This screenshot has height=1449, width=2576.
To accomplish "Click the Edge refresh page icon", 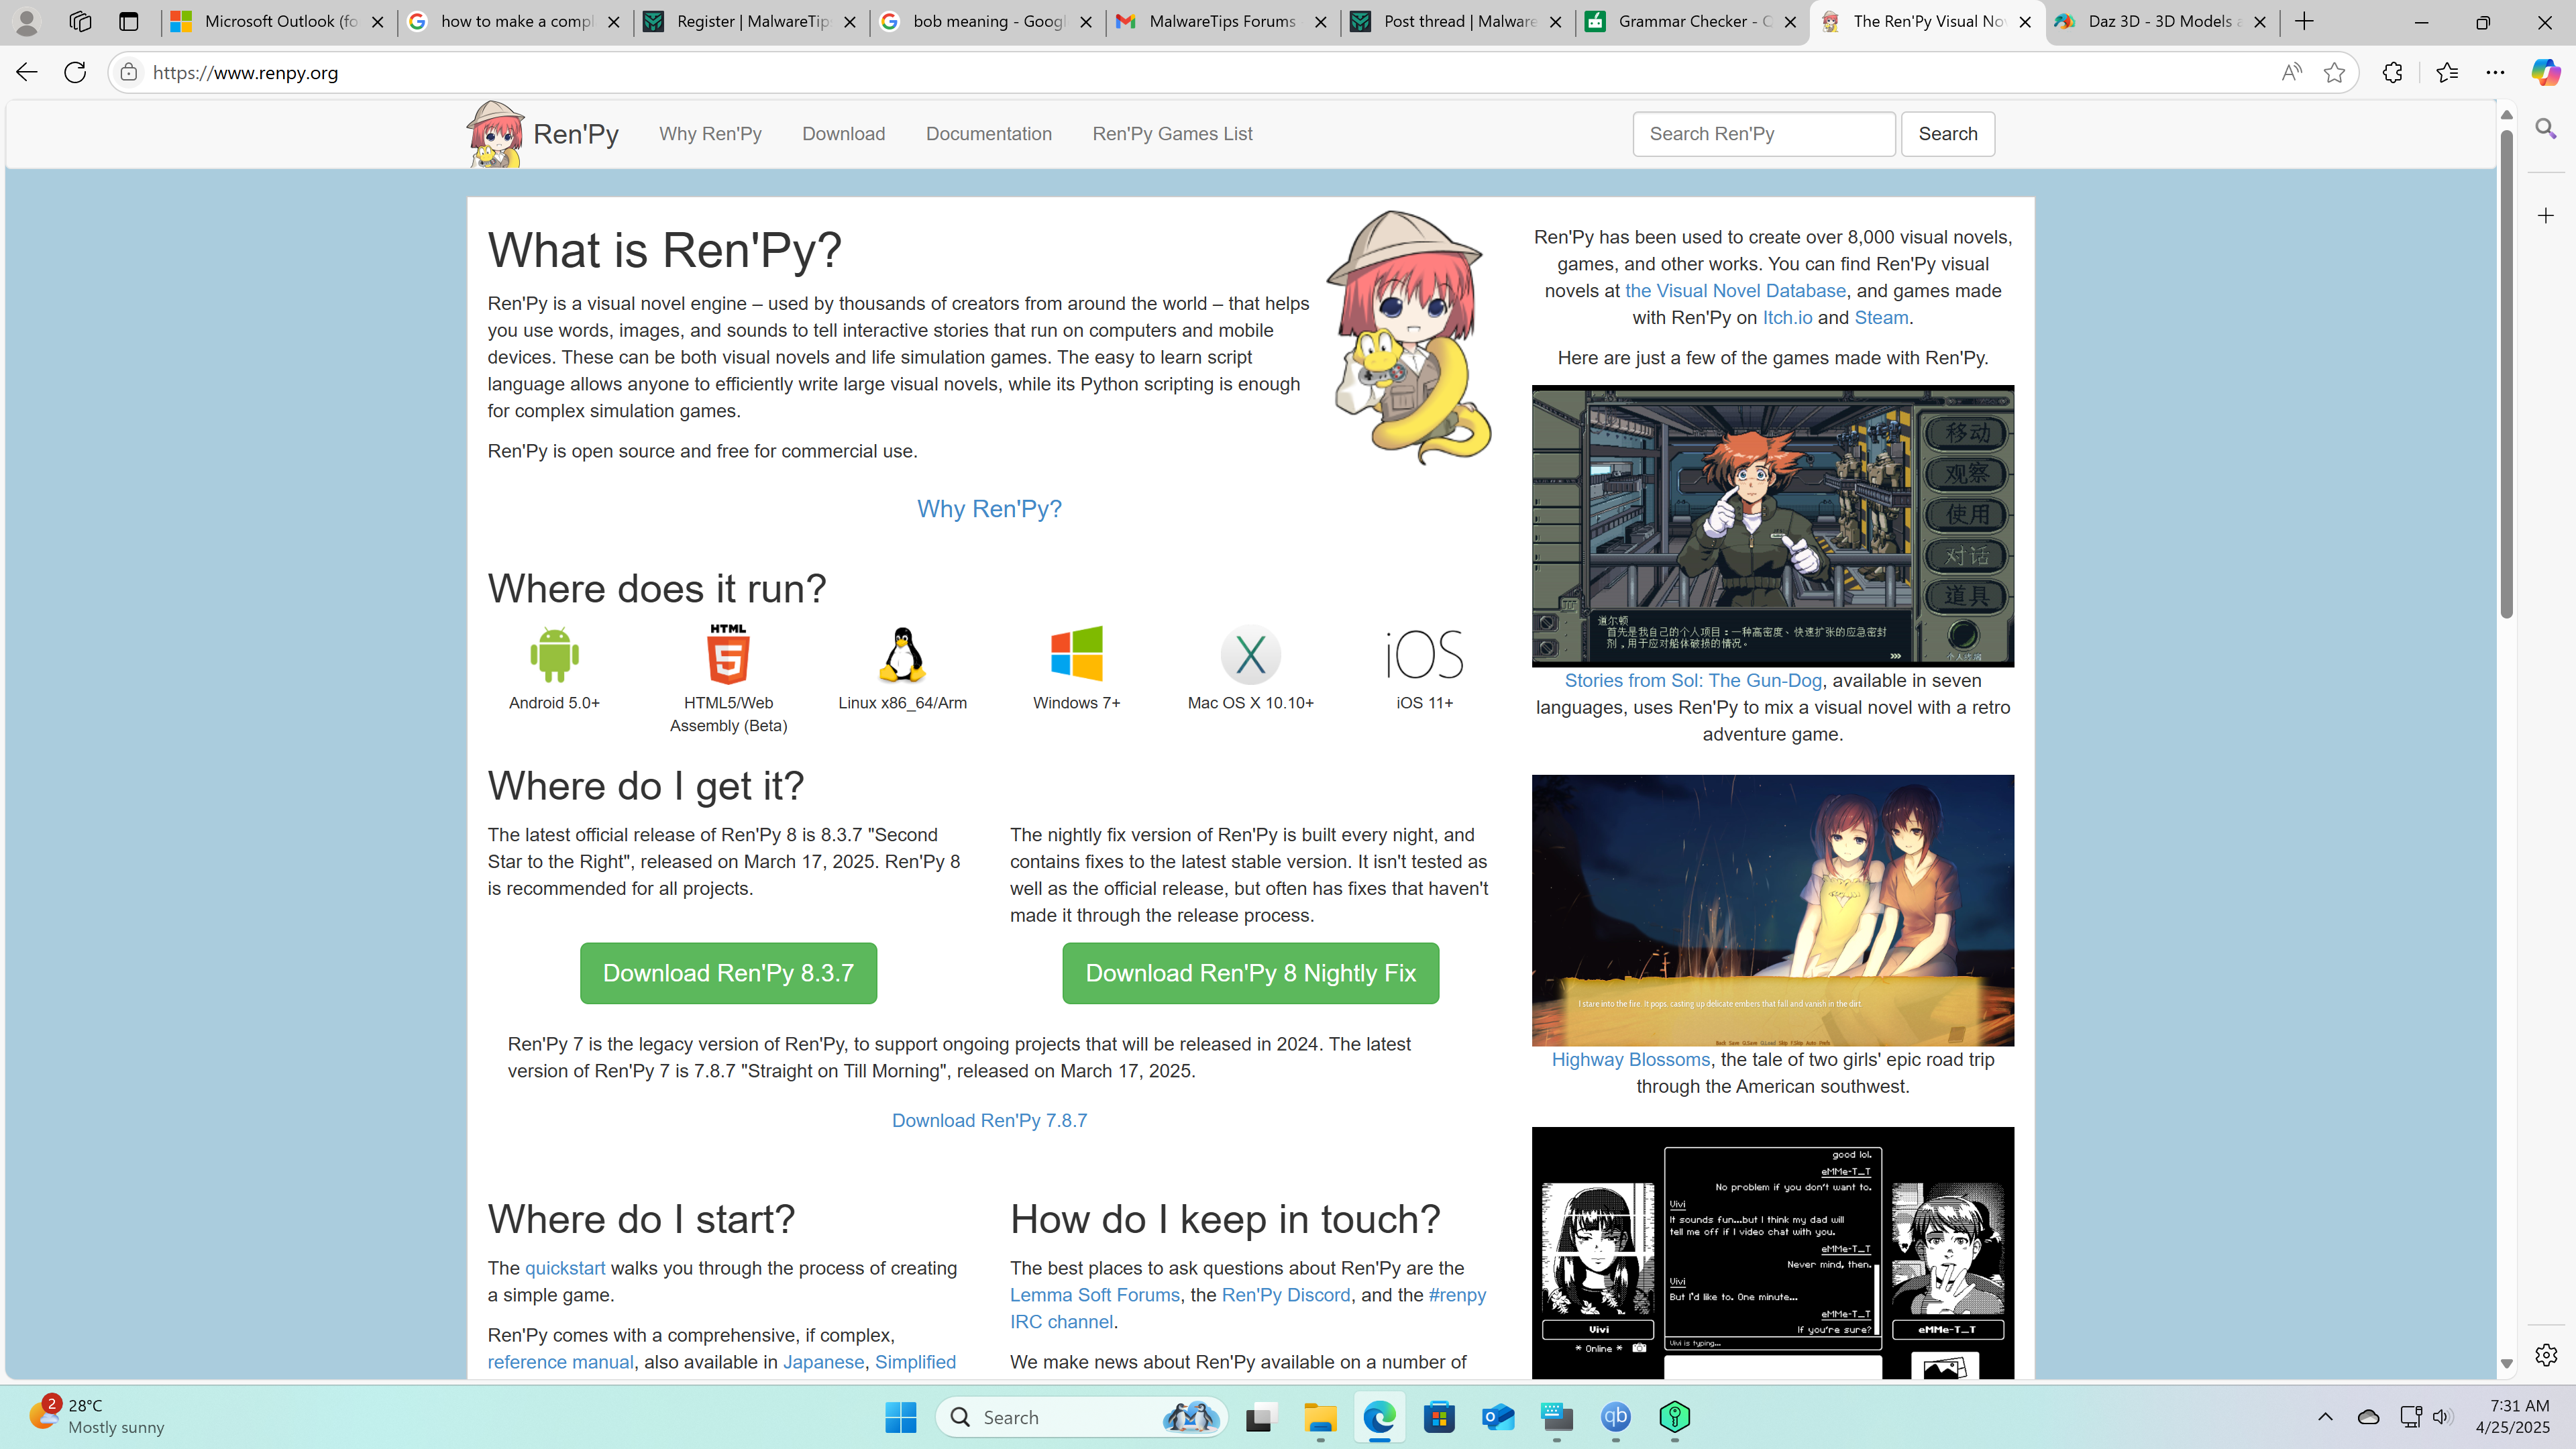I will 75,72.
